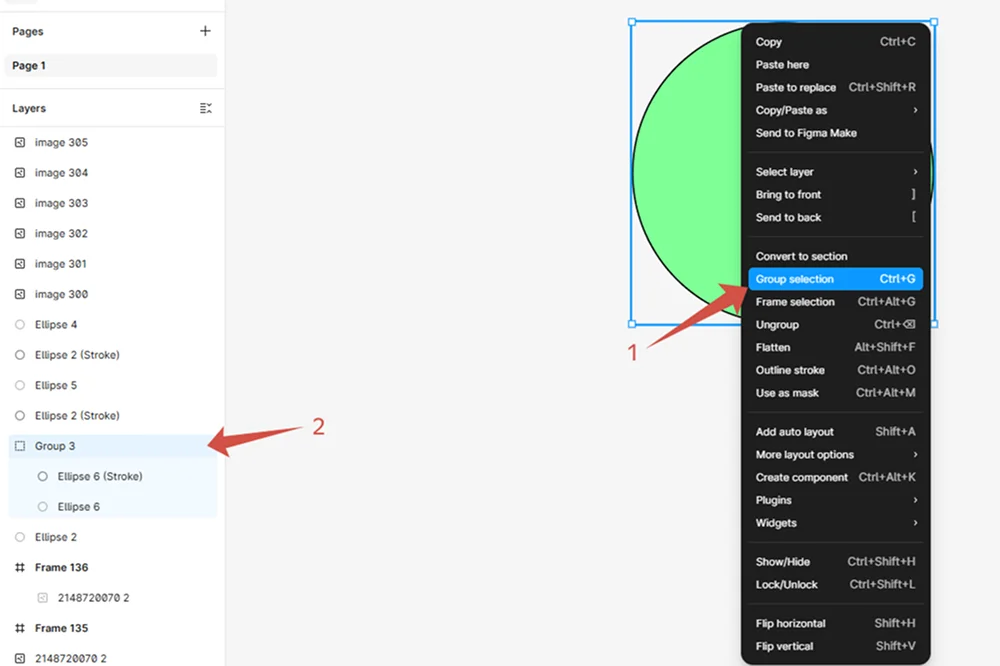Screen dimensions: 1000x666
Task: Click the image 305 layer icon
Action: click(x=20, y=143)
